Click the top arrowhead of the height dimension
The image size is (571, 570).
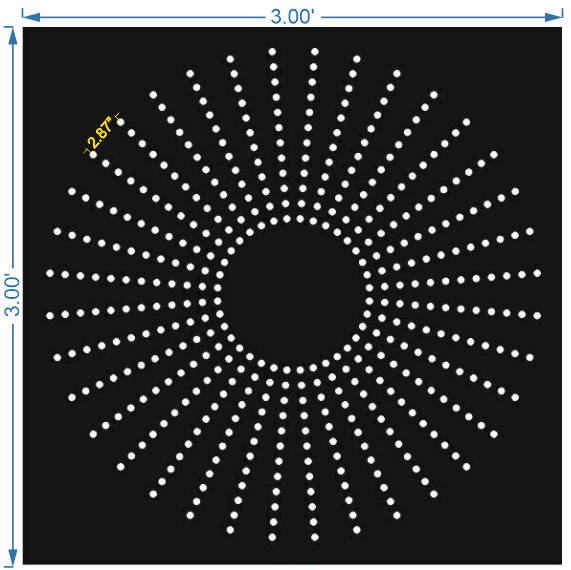coord(13,36)
